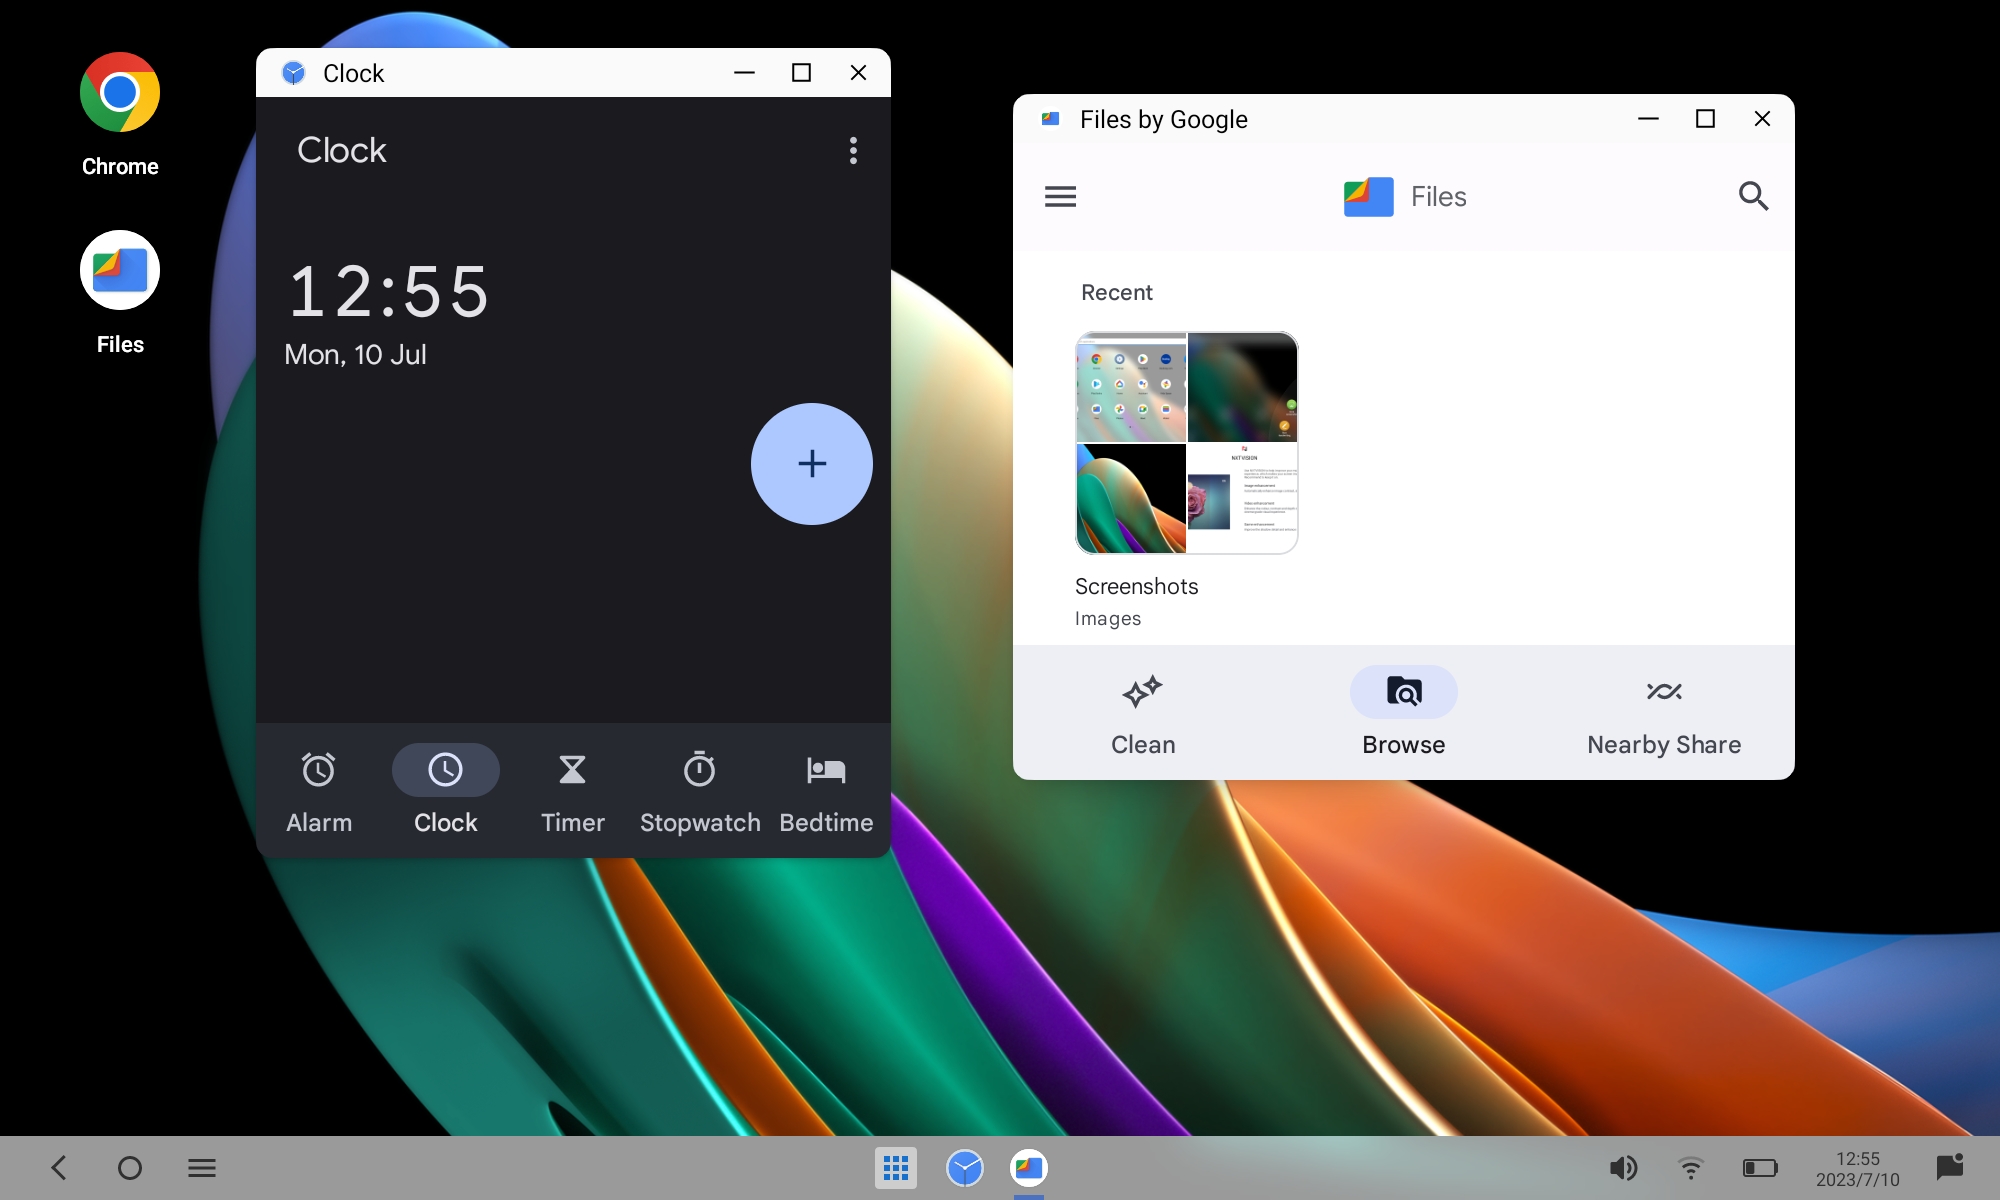Open Nearby Share in Files
The width and height of the screenshot is (2000, 1200).
(x=1664, y=713)
